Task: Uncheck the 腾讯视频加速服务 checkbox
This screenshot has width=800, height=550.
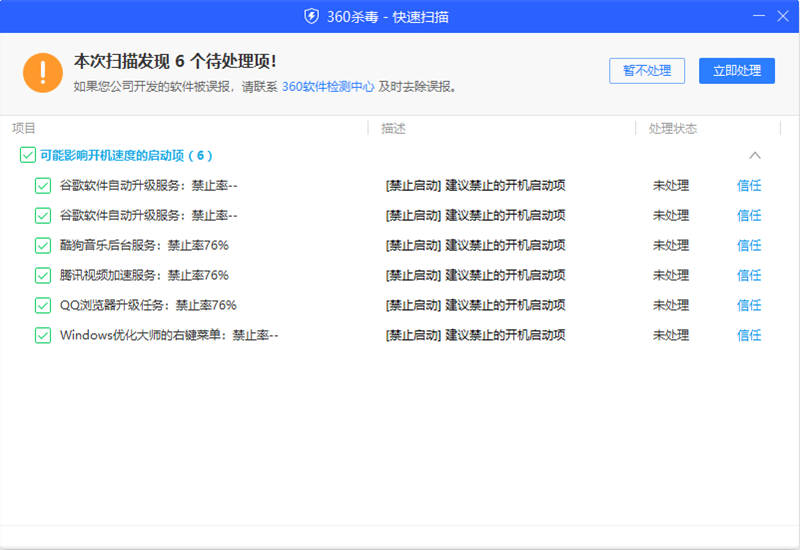Action: 43,275
